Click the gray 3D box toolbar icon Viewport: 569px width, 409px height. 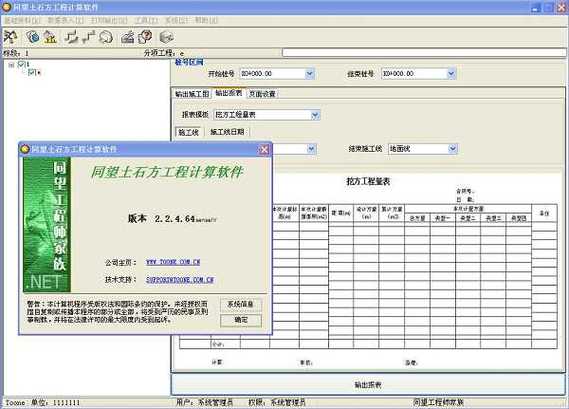[x=167, y=37]
